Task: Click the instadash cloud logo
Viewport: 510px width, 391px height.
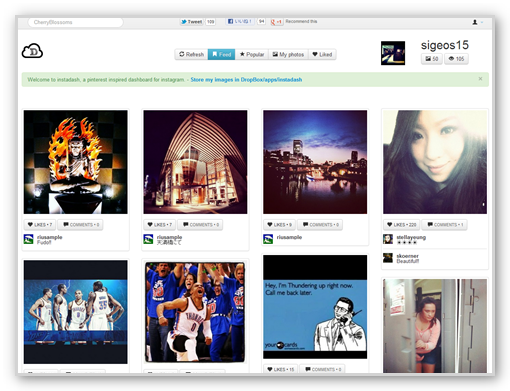Action: [32, 51]
